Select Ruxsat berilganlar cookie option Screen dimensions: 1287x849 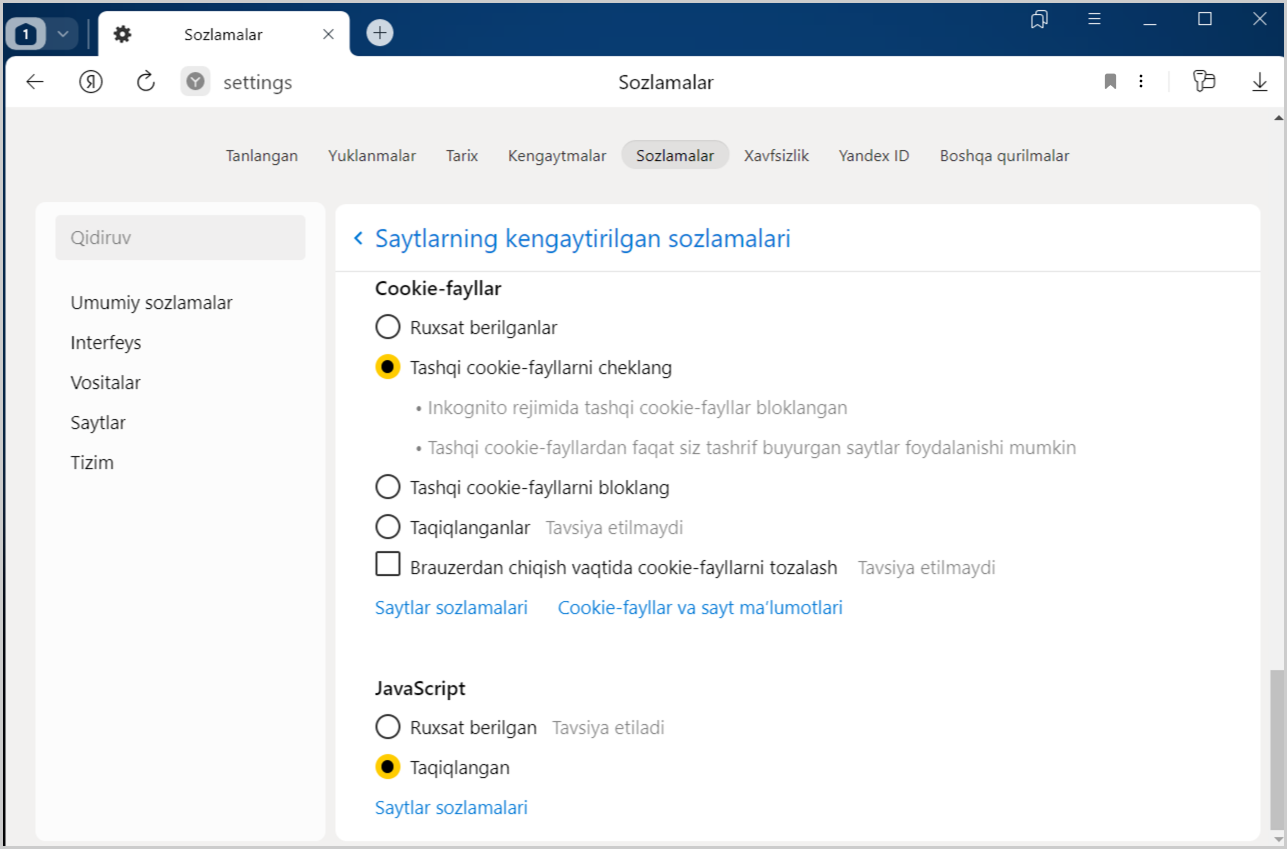(x=387, y=327)
